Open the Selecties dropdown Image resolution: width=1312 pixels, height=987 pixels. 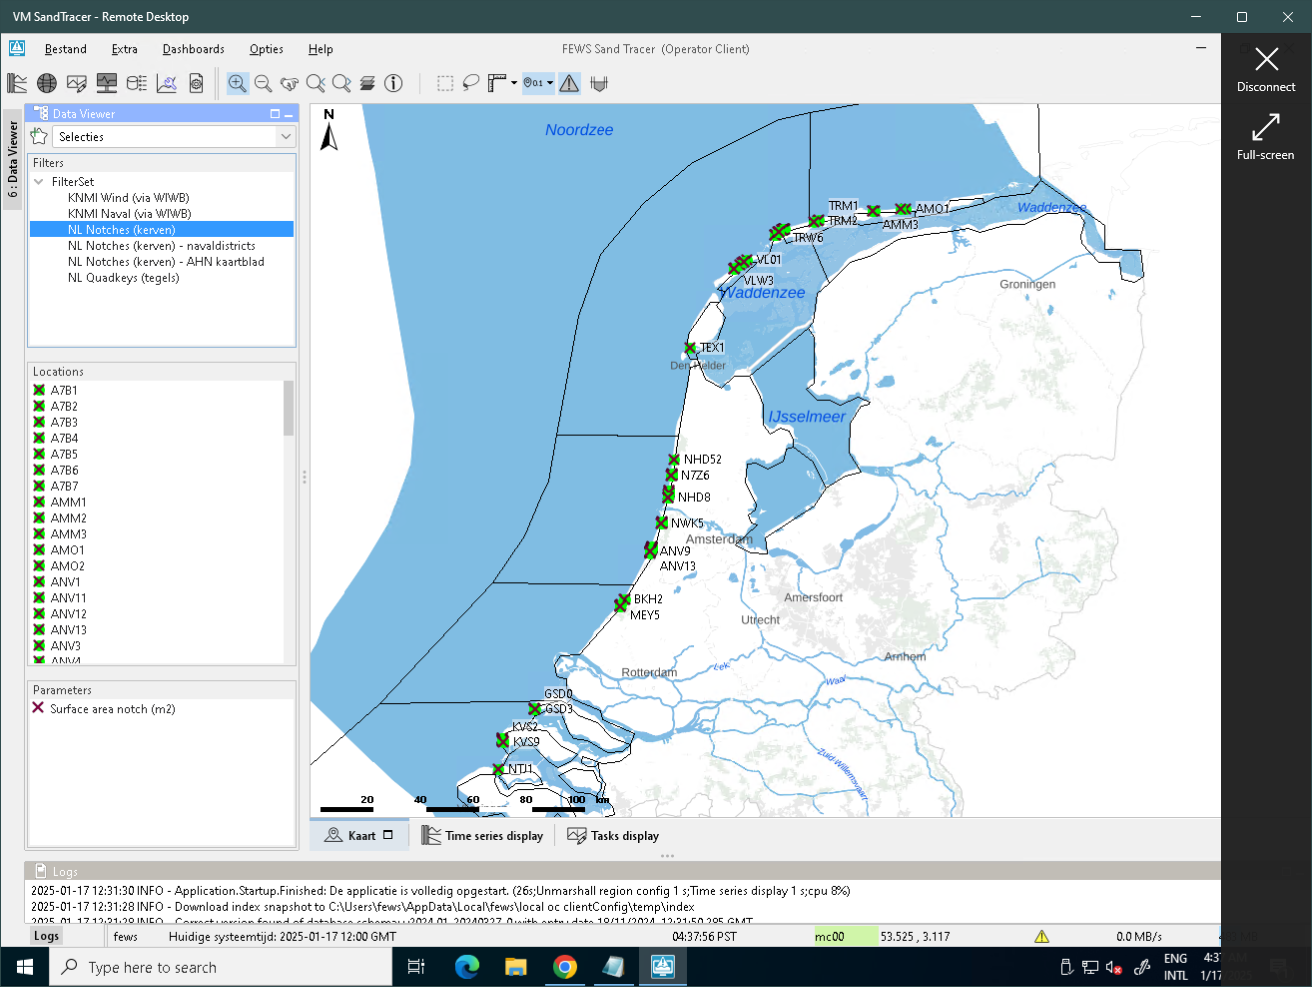pos(287,134)
